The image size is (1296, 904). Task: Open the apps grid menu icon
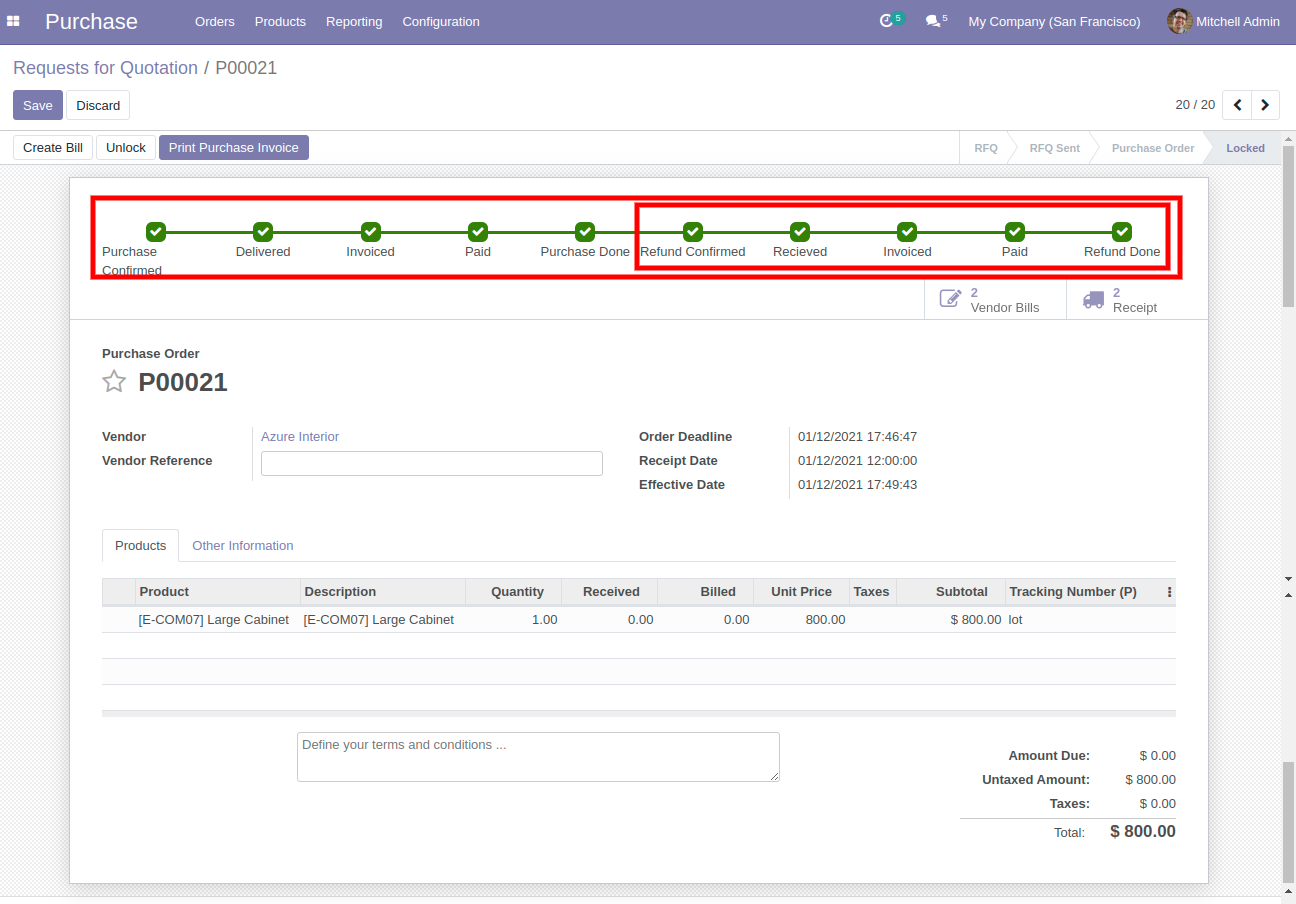pos(14,21)
